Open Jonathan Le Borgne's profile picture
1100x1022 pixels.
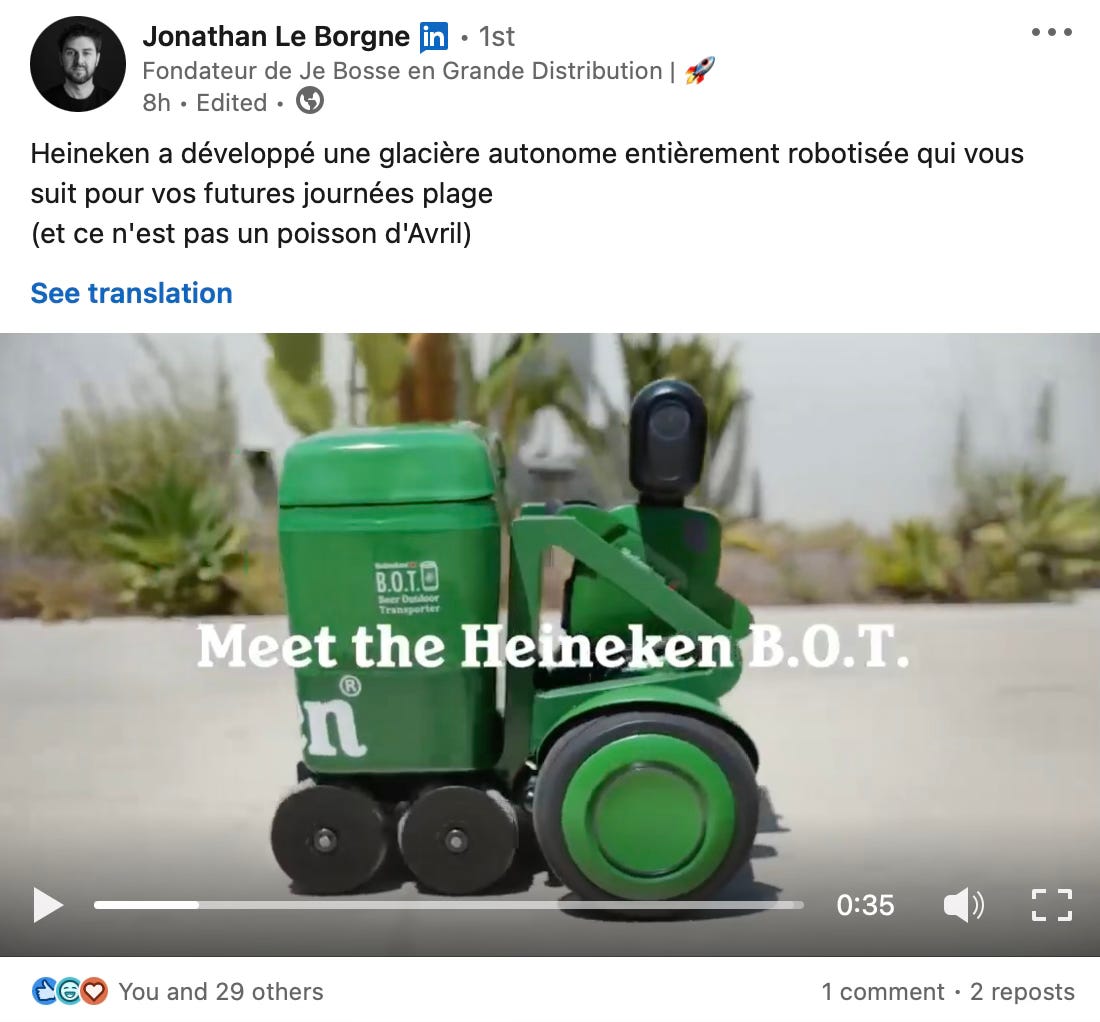tap(78, 64)
